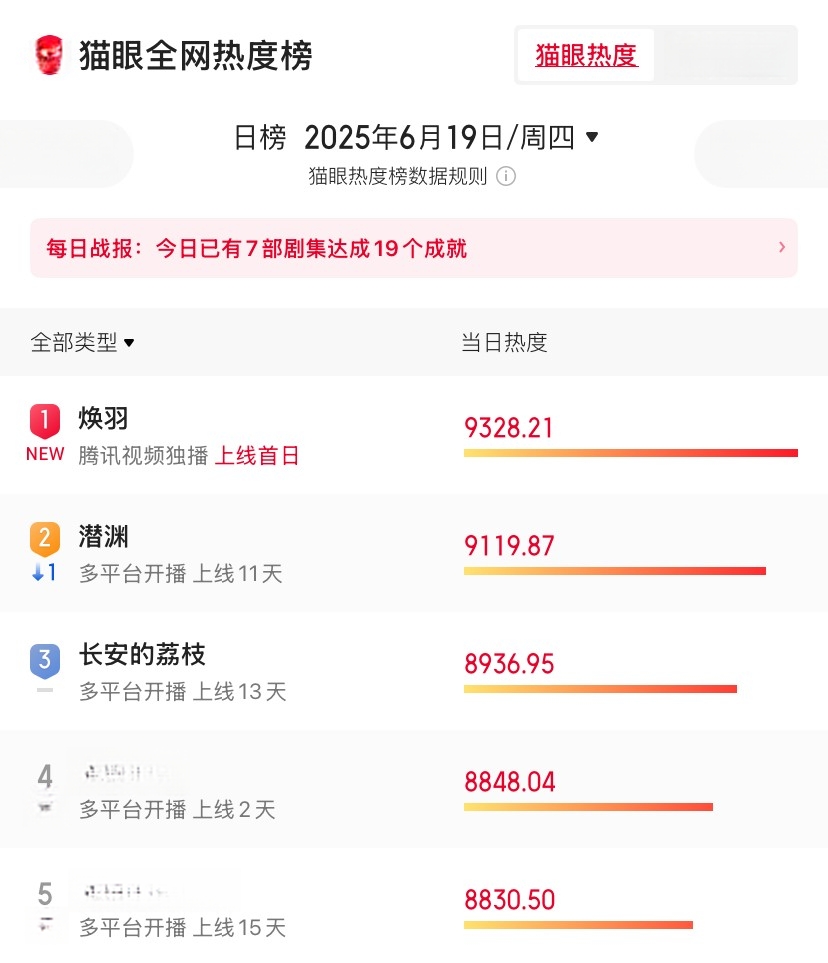Click the blue rank 3 badge
Viewport: 828px width, 963px height.
(x=45, y=661)
